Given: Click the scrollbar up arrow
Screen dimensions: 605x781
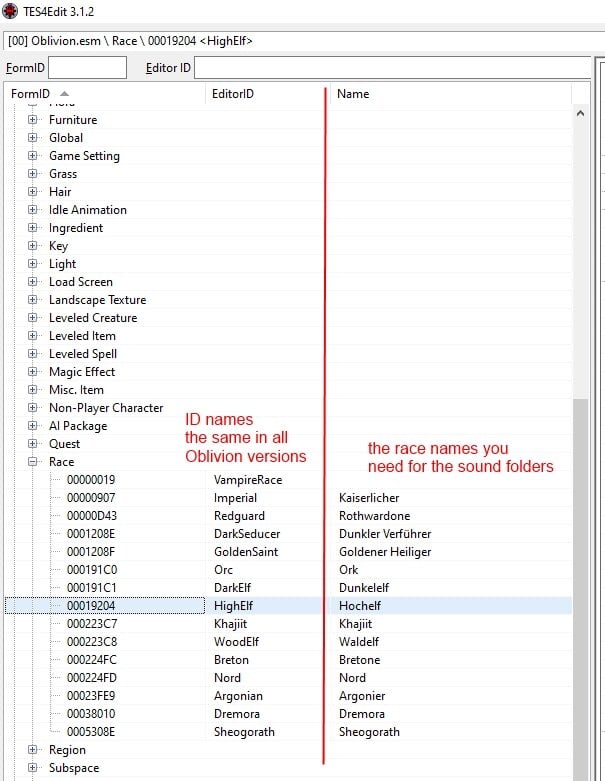Looking at the screenshot, I should pyautogui.click(x=580, y=114).
